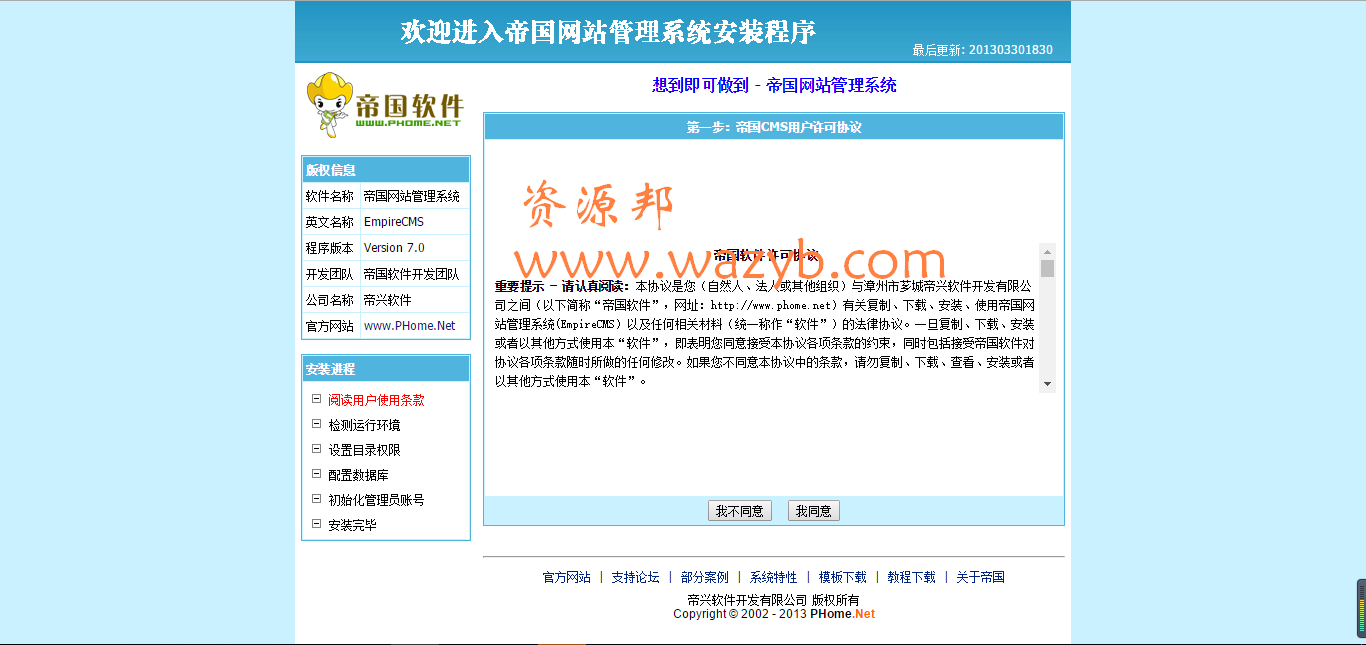Click the 版权信息 panel header
This screenshot has width=1366, height=645.
click(386, 170)
